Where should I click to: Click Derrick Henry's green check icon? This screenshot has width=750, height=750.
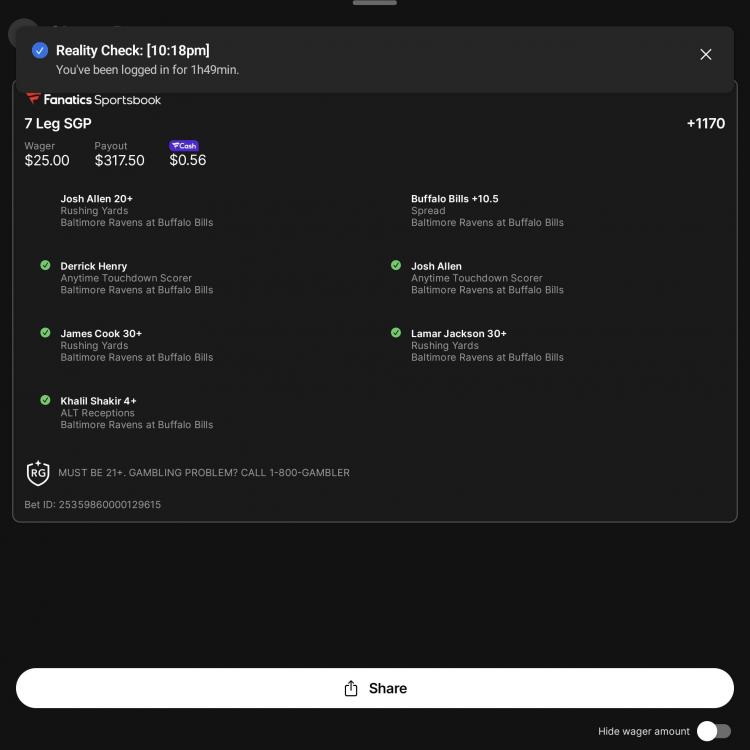pos(45,266)
